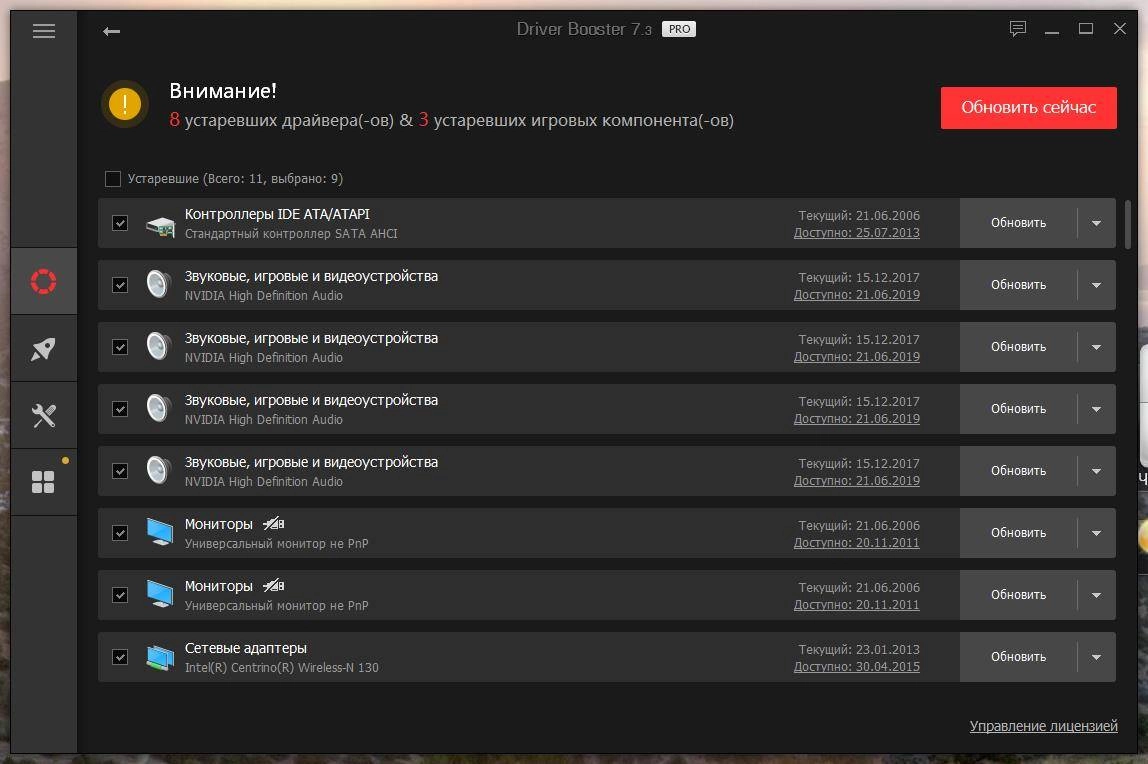The image size is (1148, 764).
Task: Maximize the Driver Booster window
Action: point(1086,29)
